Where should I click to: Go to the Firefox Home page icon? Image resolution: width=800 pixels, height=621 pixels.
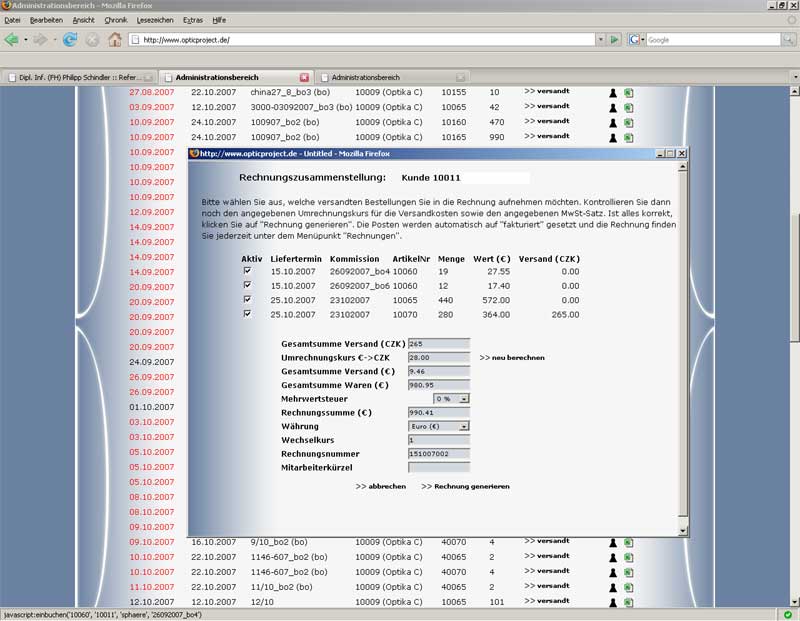tap(115, 40)
